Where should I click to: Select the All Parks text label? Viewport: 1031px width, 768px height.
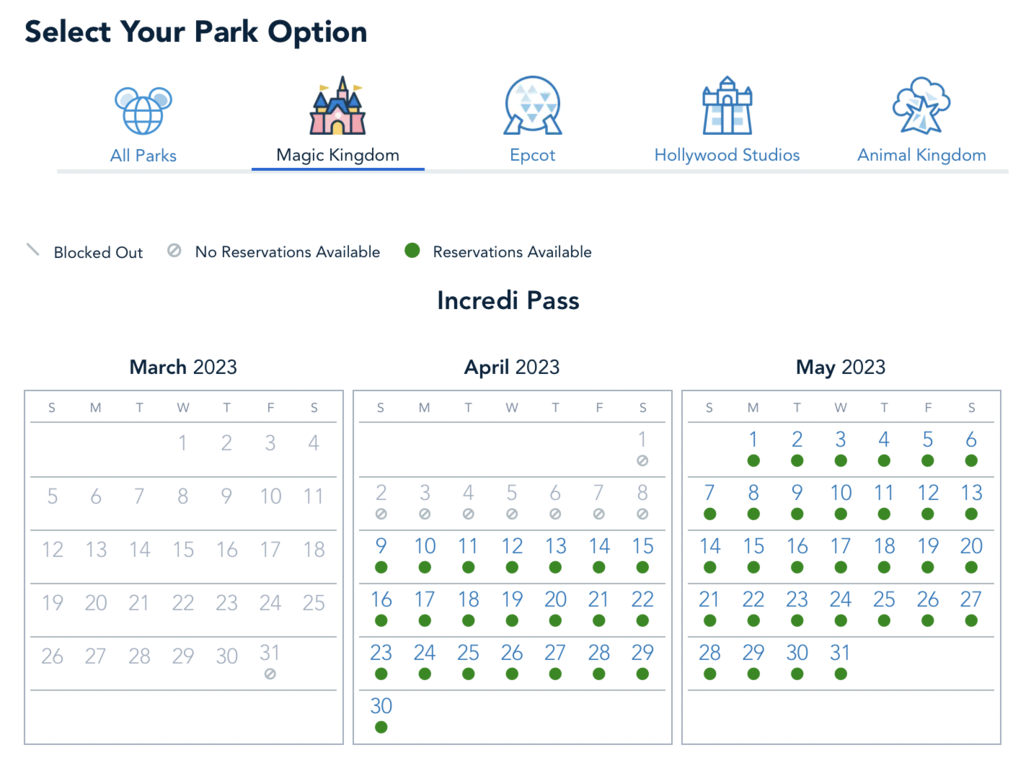pos(143,155)
